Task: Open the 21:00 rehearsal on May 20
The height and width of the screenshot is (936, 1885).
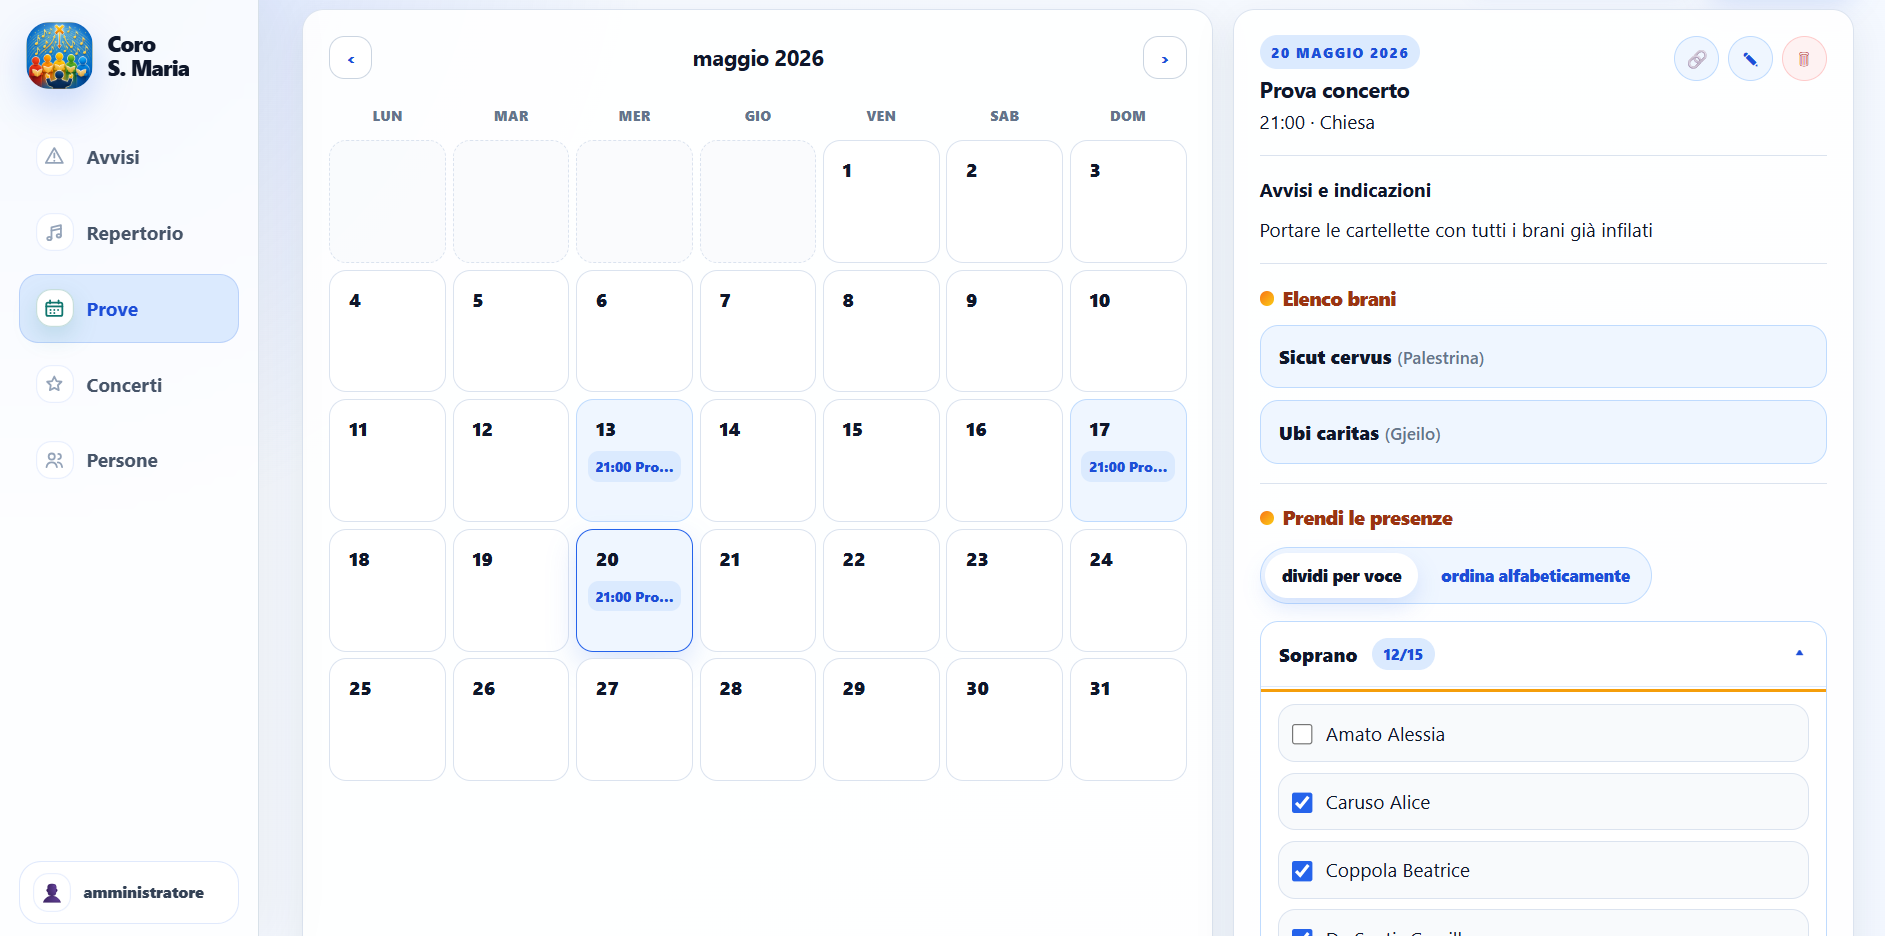Action: pyautogui.click(x=634, y=597)
